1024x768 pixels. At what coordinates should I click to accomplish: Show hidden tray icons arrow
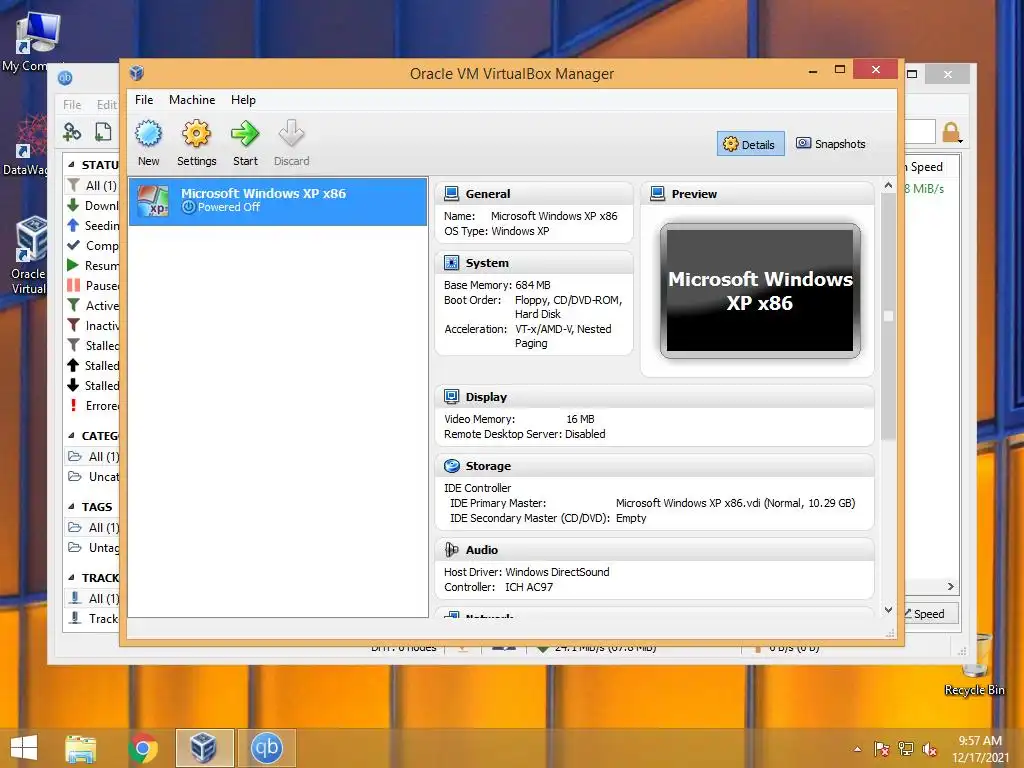tap(857, 749)
